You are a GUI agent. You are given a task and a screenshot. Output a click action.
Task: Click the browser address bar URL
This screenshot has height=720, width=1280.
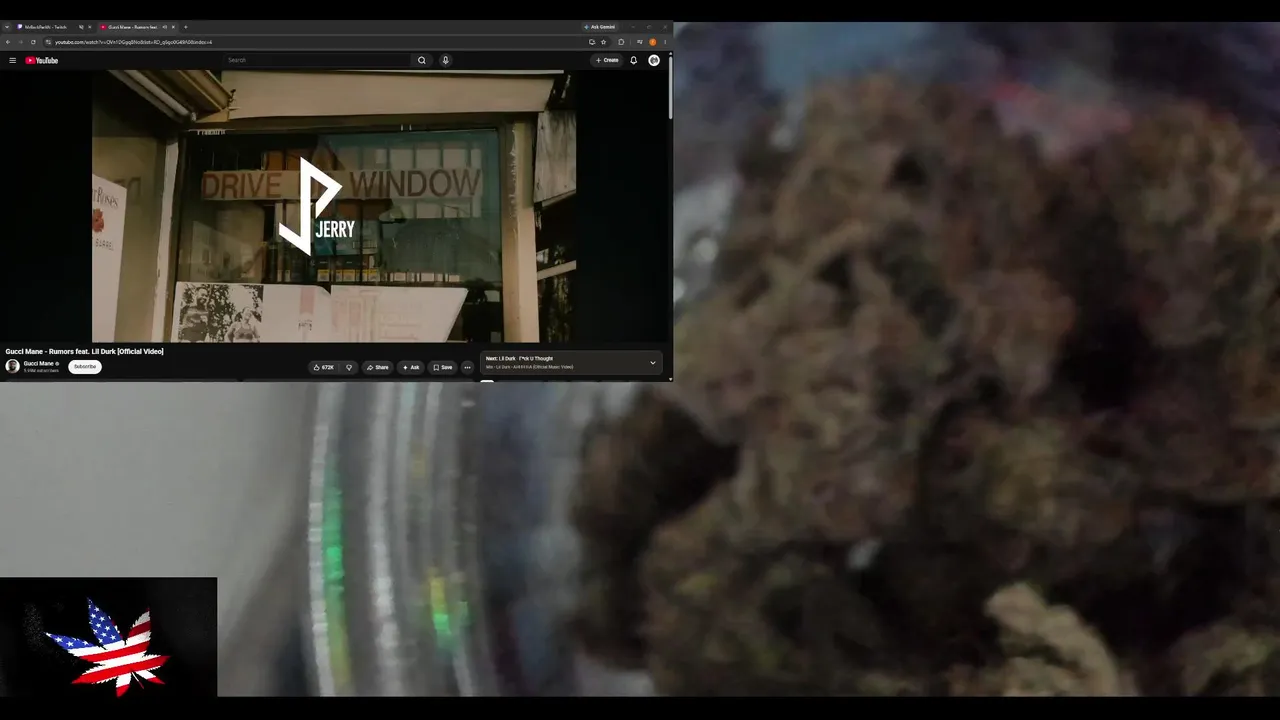tap(133, 42)
